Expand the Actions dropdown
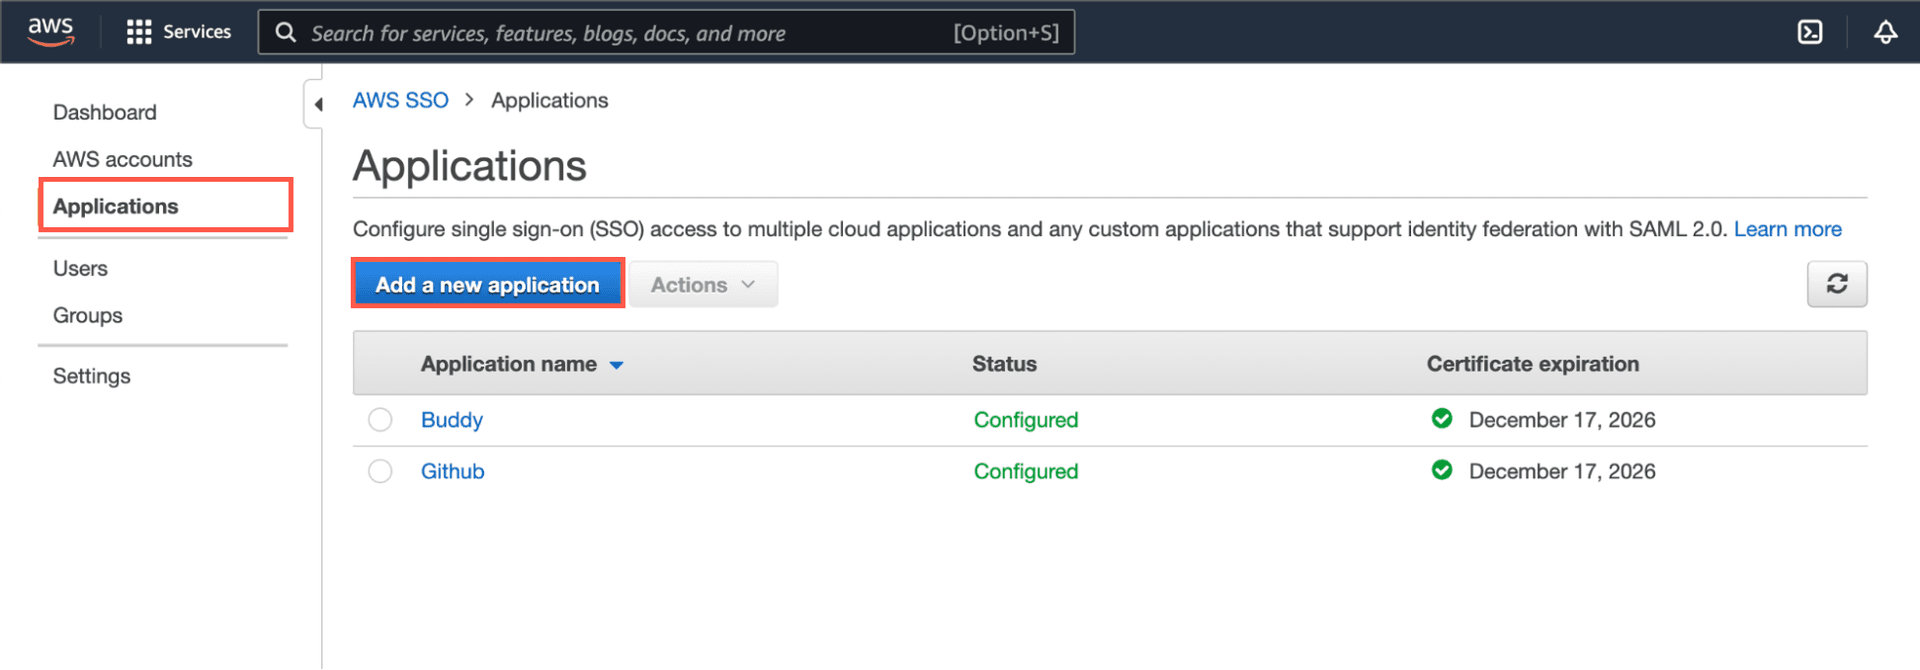This screenshot has height=670, width=1920. (703, 285)
